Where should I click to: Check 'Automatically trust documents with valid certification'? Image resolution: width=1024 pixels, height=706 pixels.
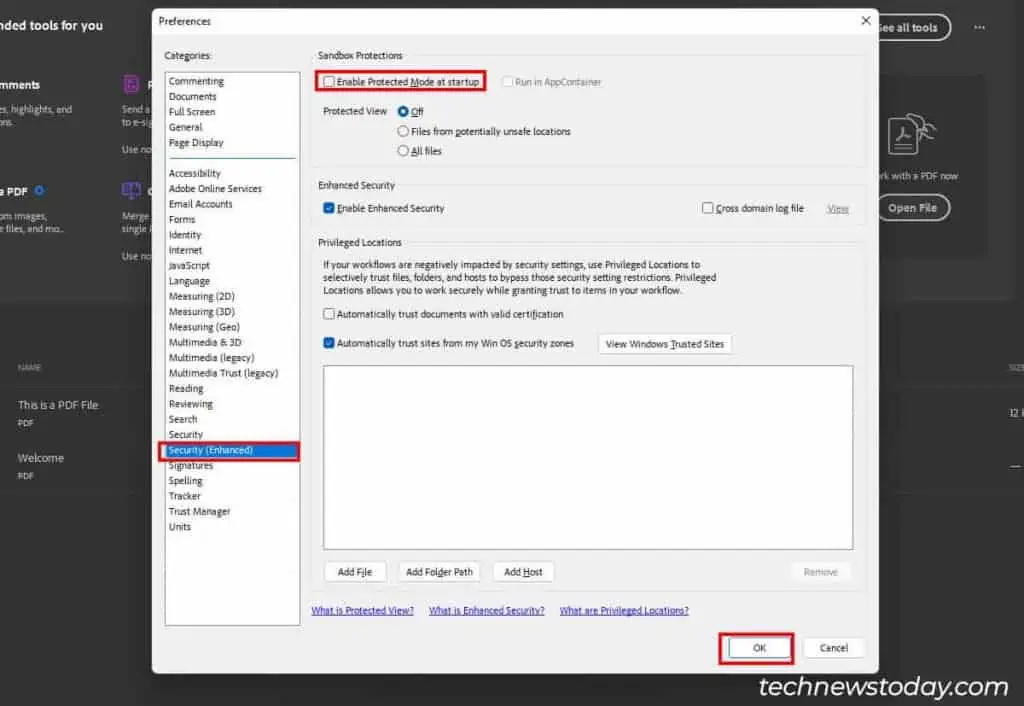(328, 313)
